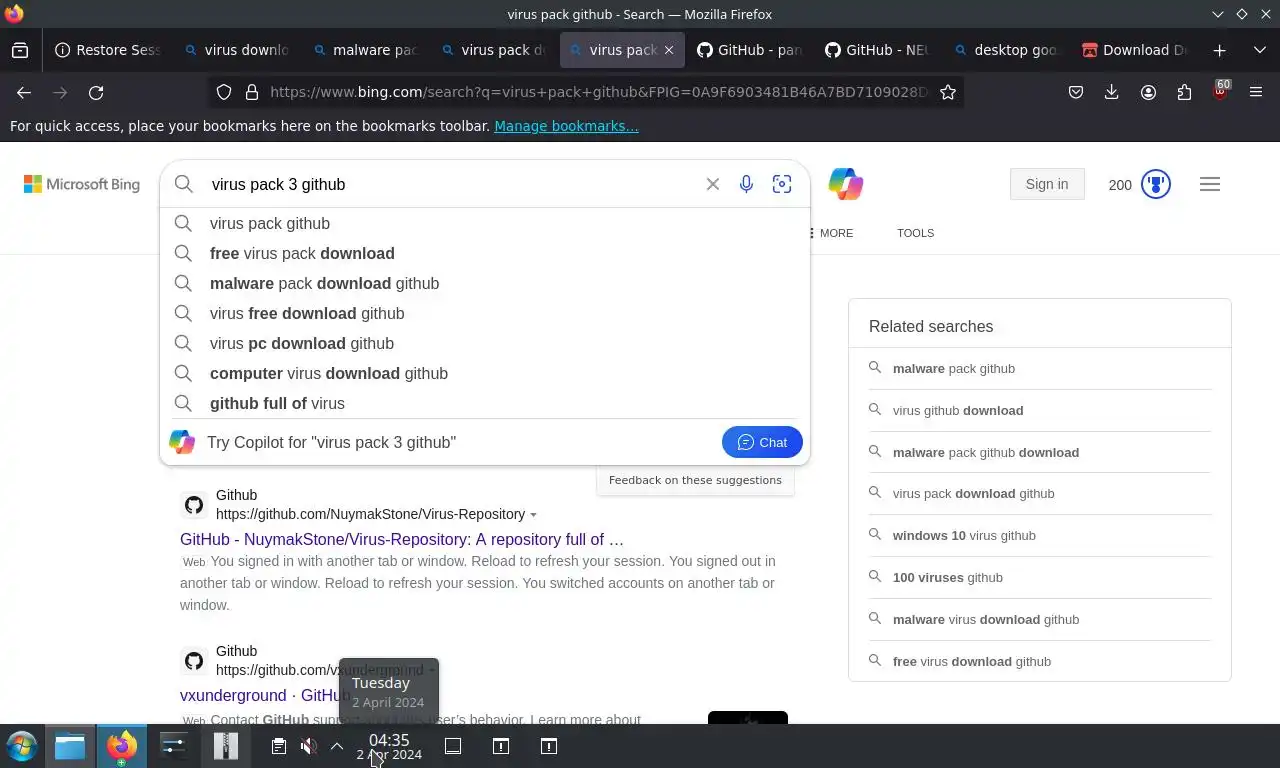The image size is (1280, 768).
Task: Select suggestion 'free virus pack download'
Action: click(x=484, y=254)
